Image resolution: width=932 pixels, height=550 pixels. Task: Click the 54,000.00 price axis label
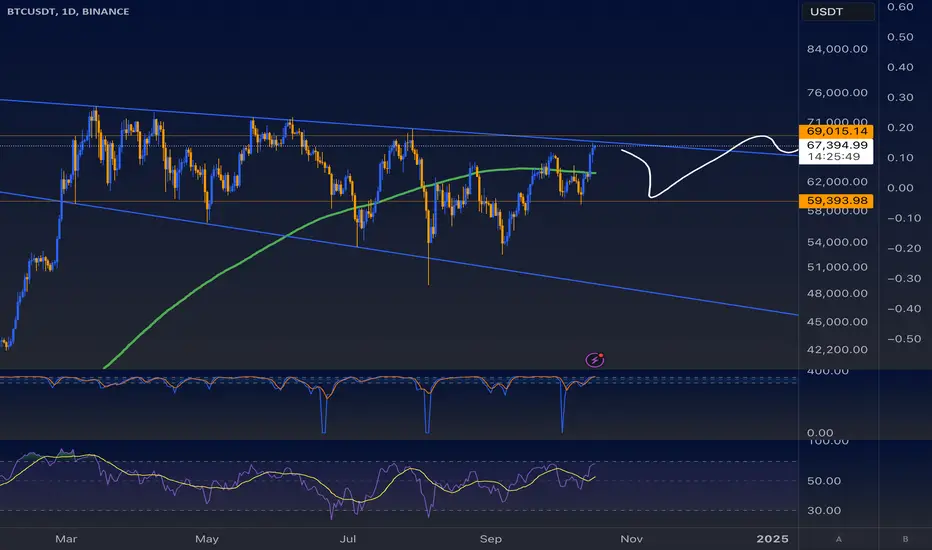click(837, 242)
